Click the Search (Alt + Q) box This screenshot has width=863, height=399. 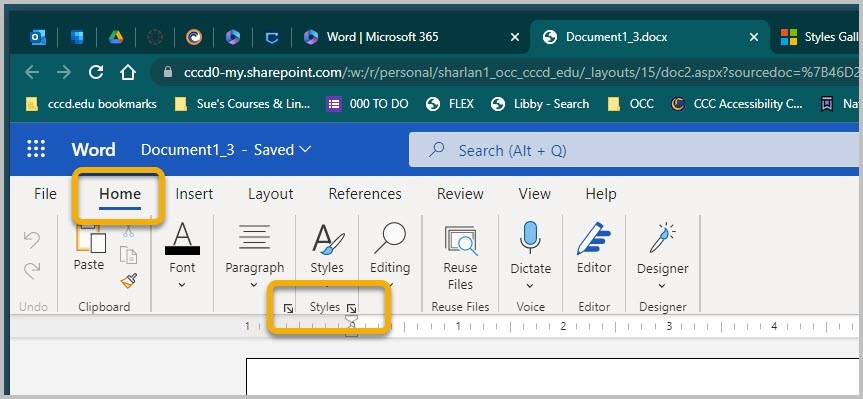[633, 150]
